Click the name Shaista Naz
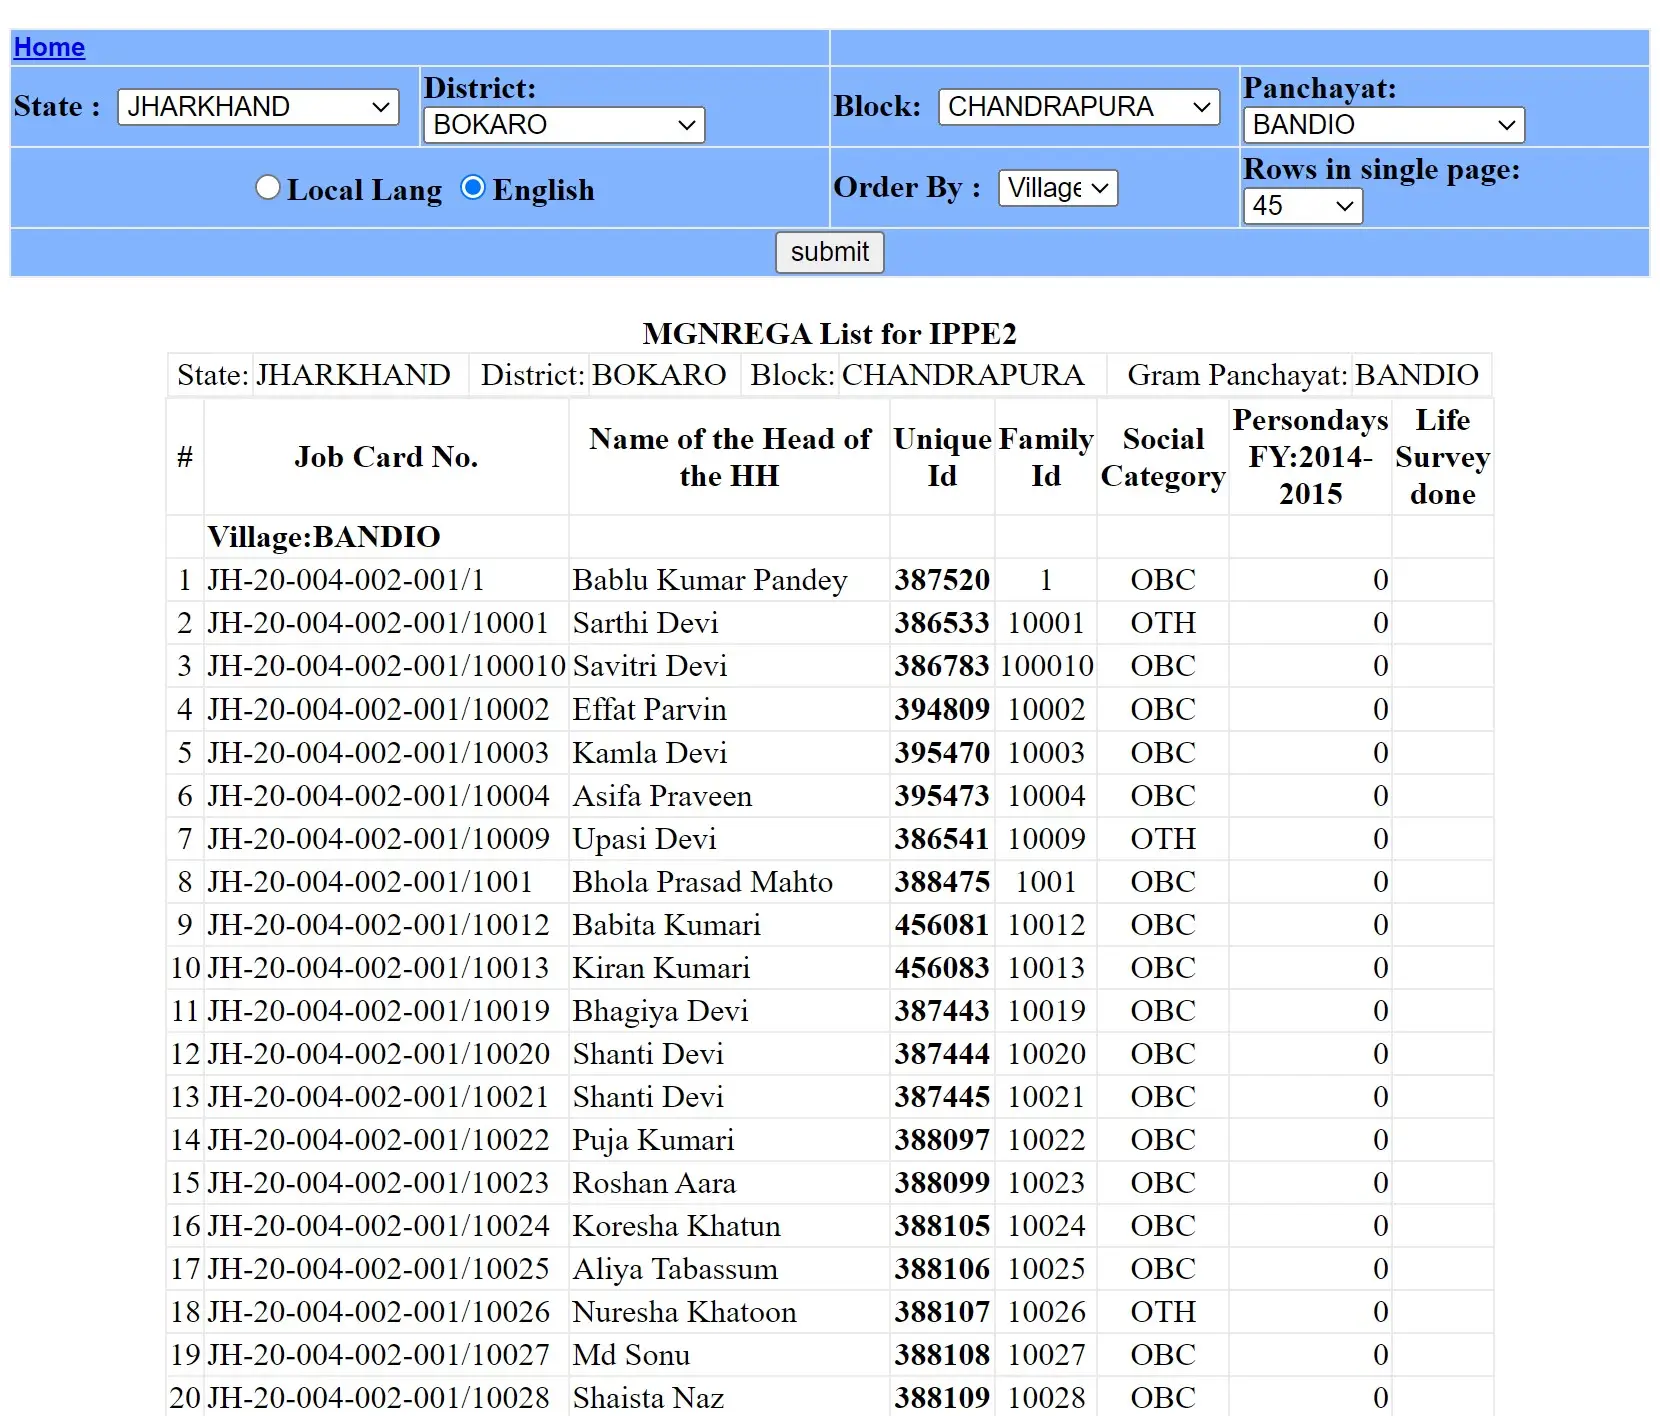 pyautogui.click(x=648, y=1398)
